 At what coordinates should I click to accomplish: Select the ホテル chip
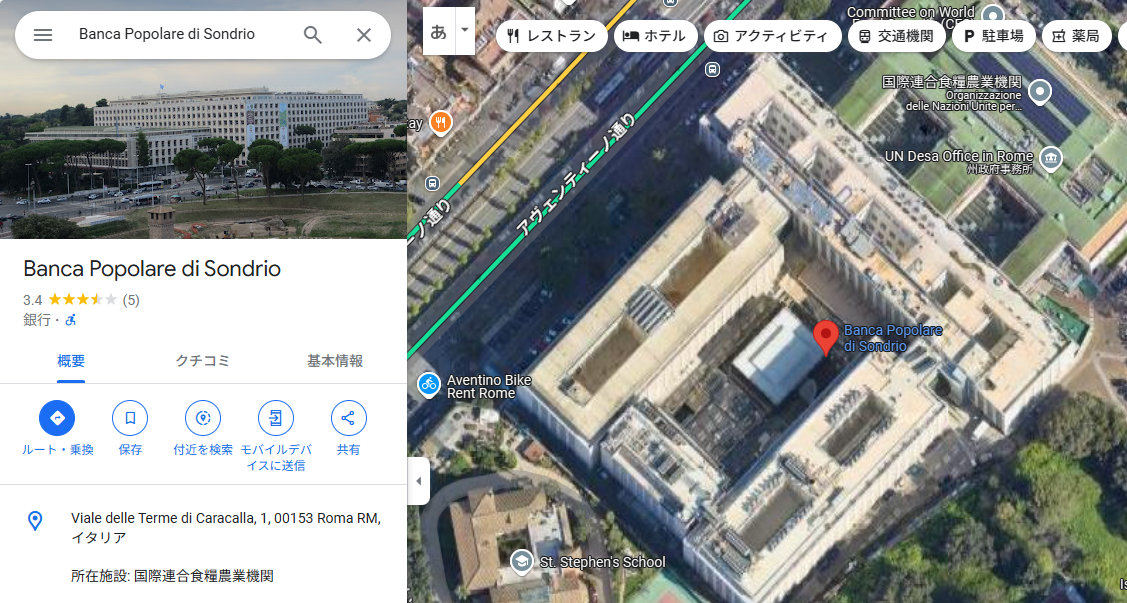(655, 36)
